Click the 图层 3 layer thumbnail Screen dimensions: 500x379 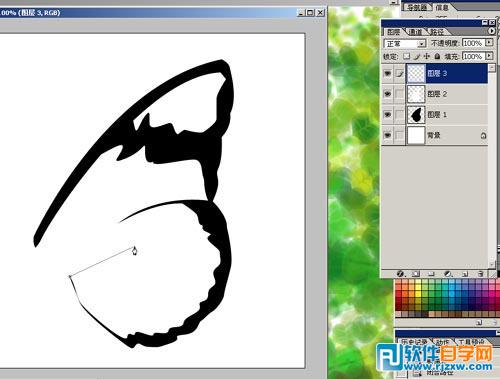tap(416, 73)
